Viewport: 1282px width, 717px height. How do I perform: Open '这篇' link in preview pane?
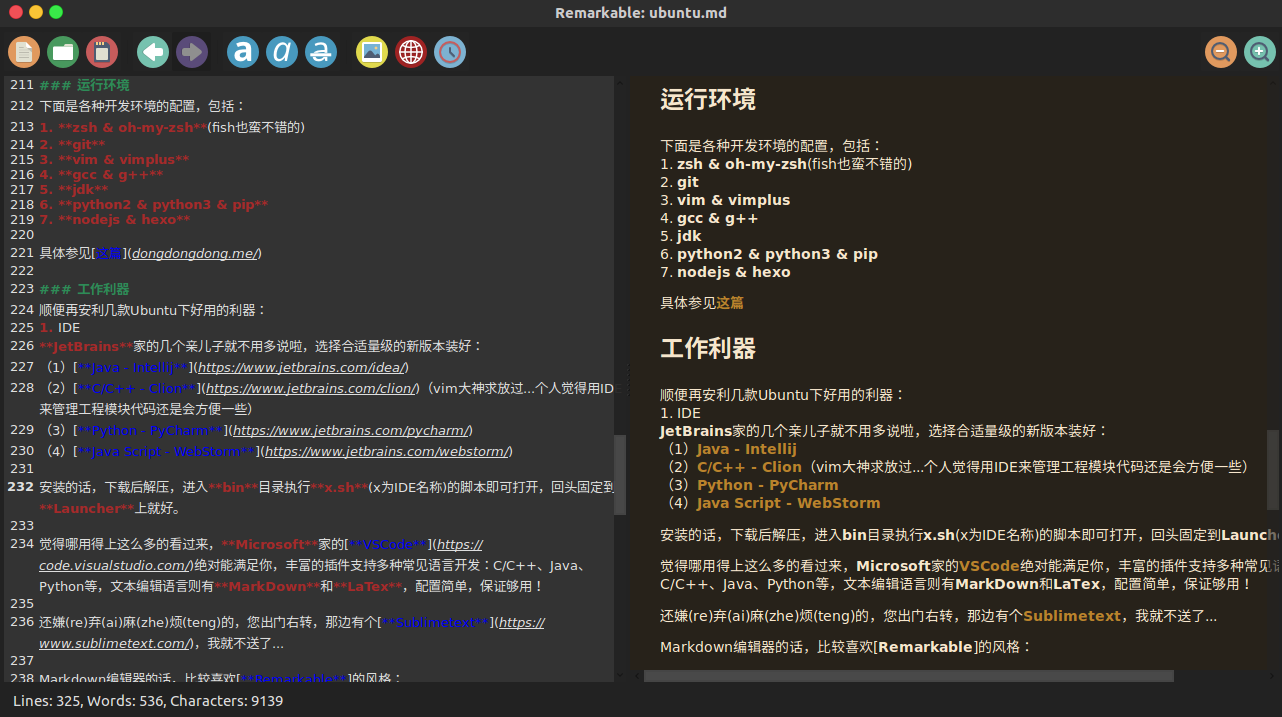click(730, 303)
